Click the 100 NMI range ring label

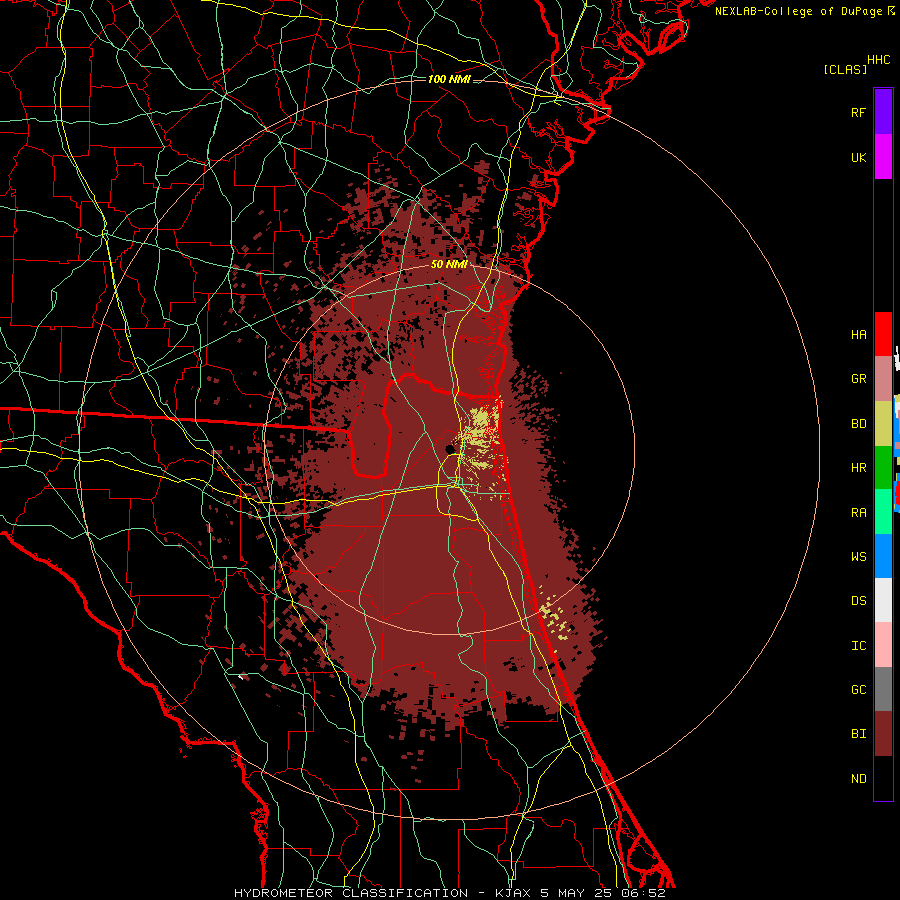(449, 79)
